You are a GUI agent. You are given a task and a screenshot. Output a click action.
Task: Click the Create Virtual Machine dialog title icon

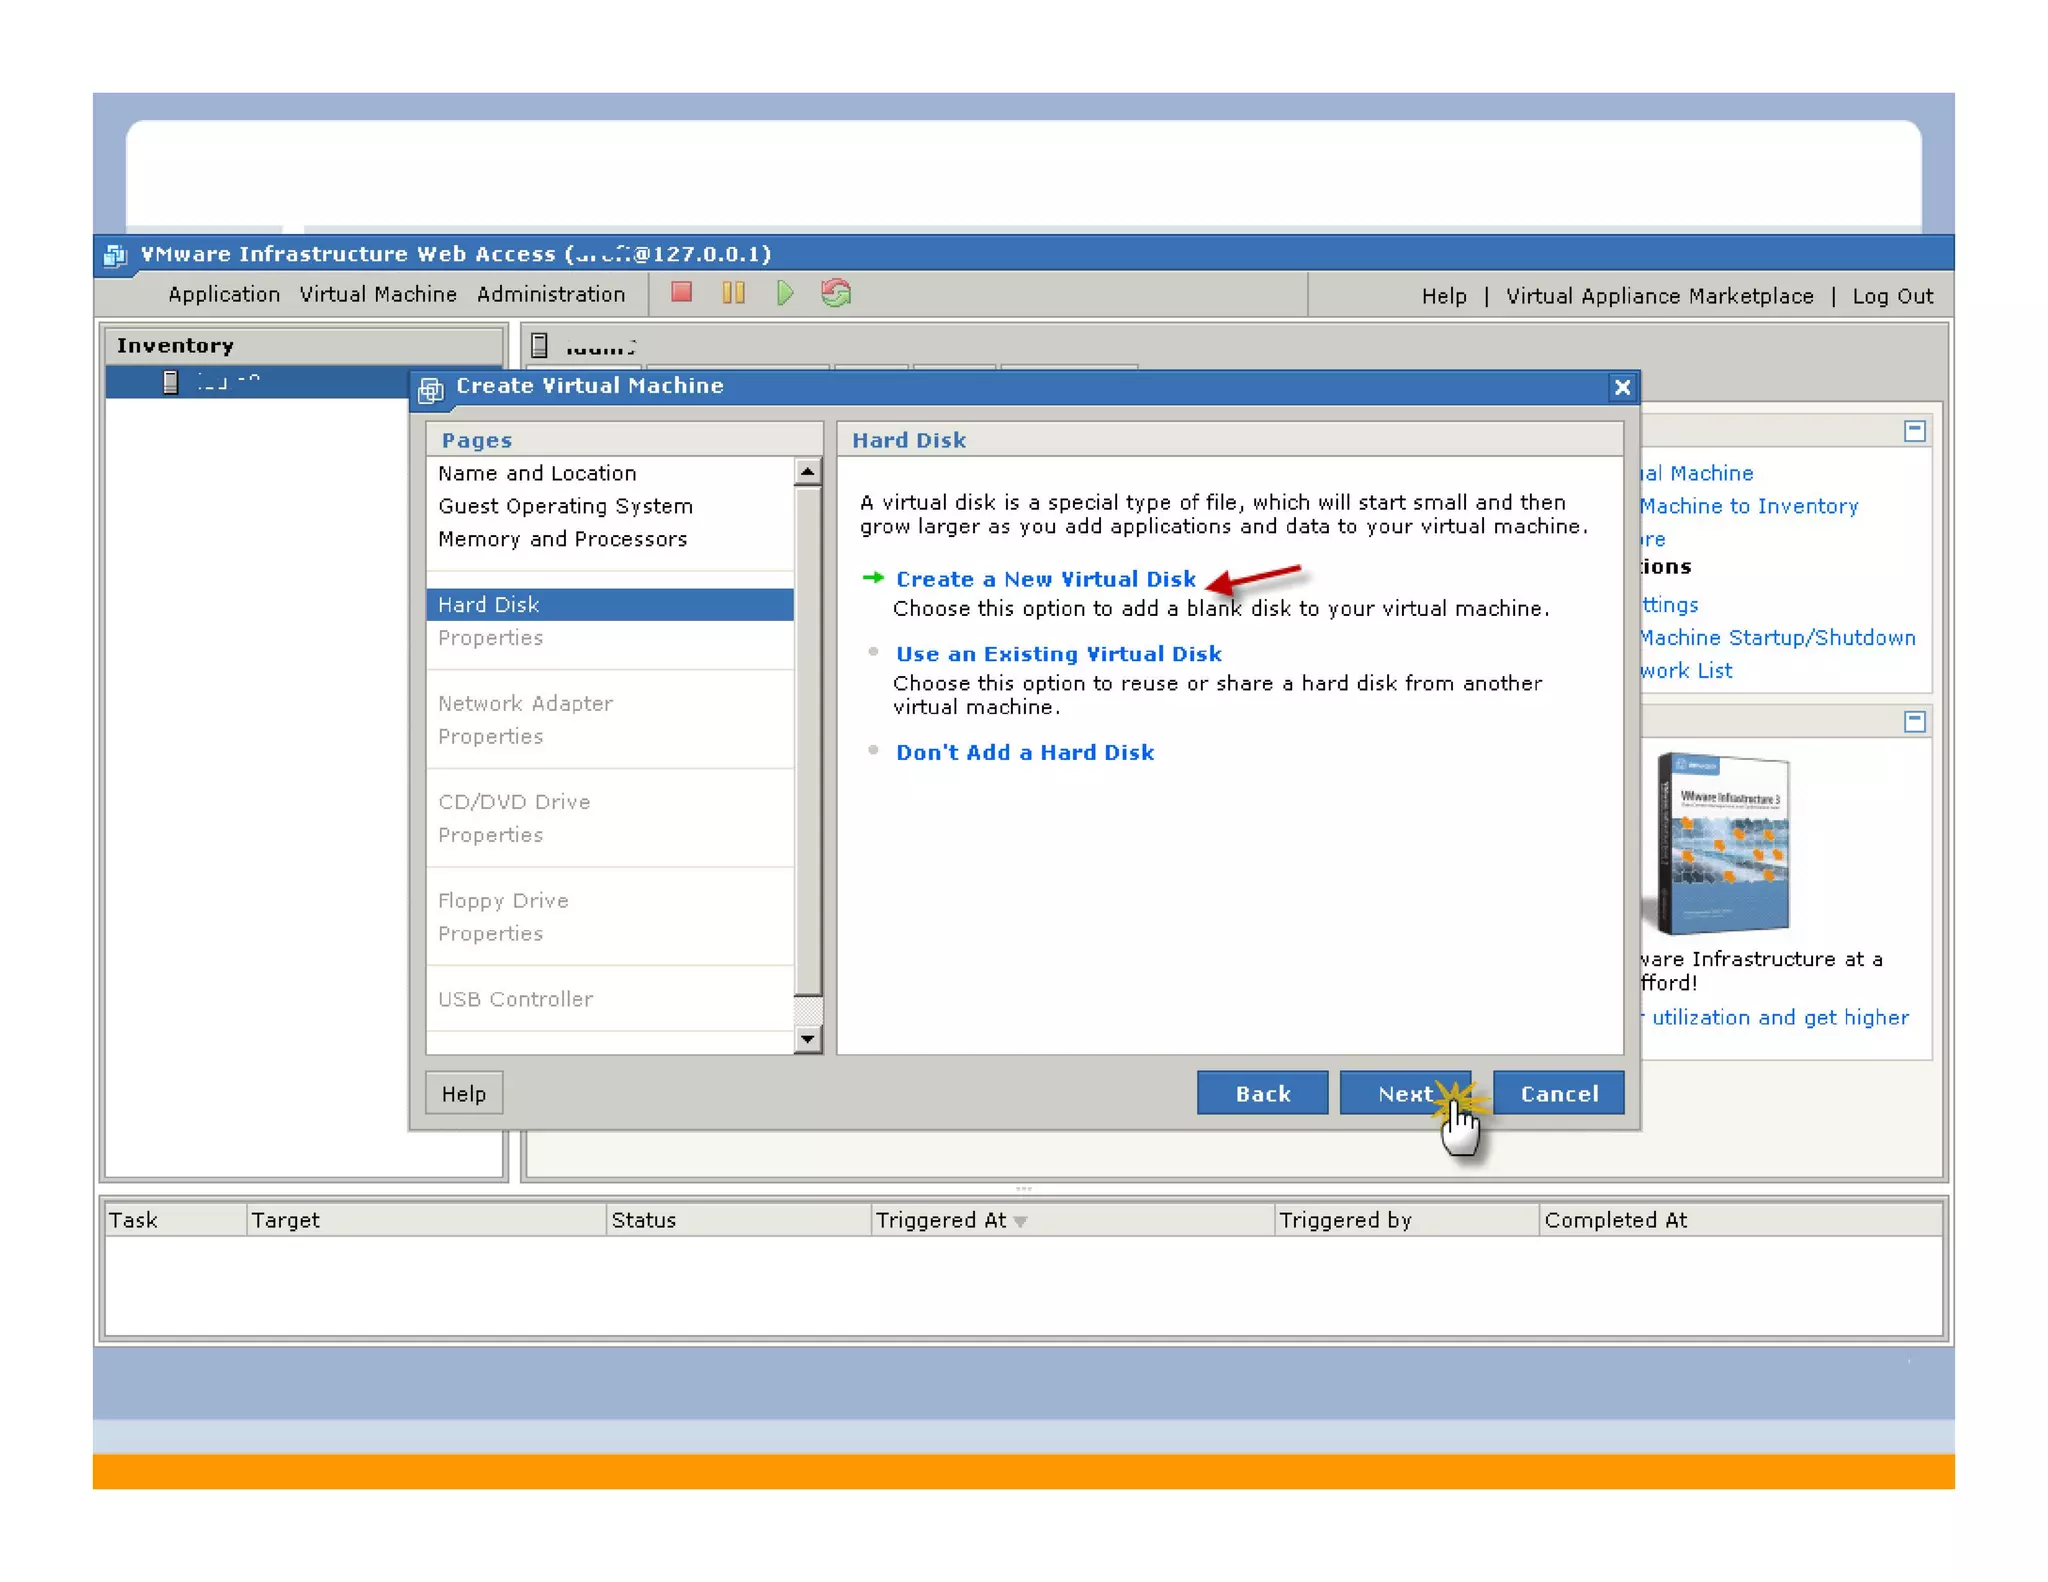tap(431, 389)
